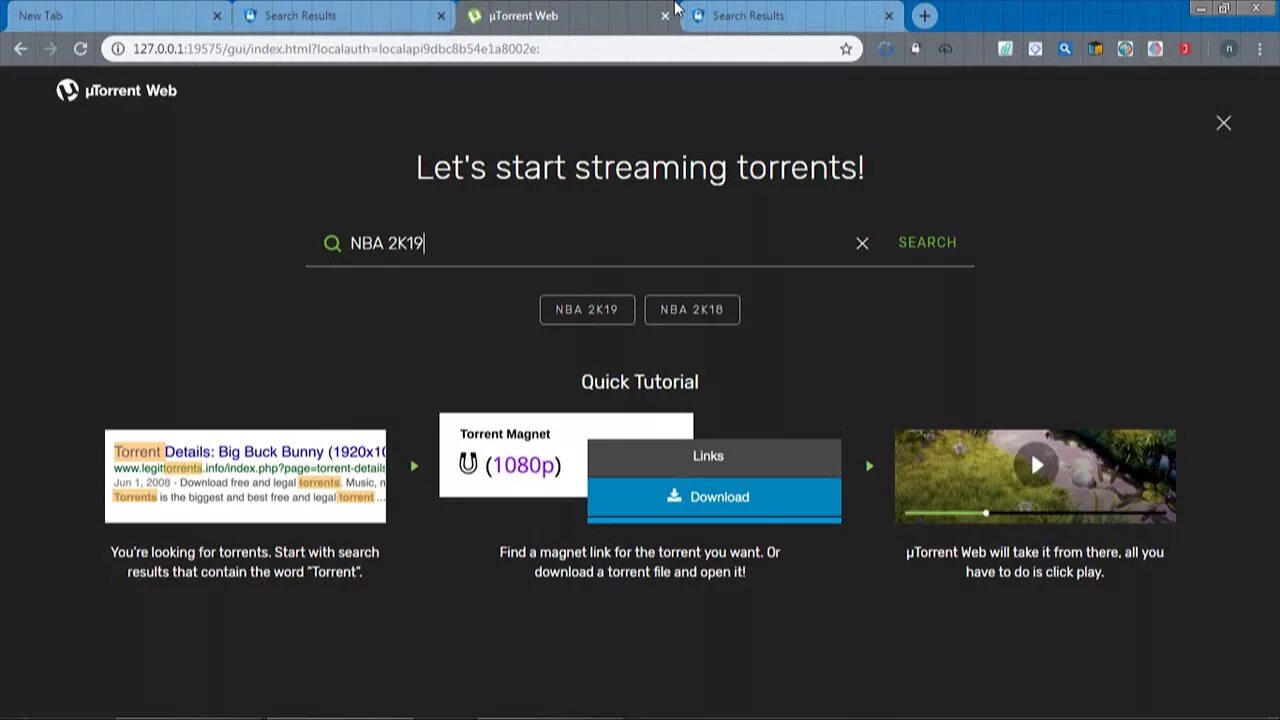Reload the current page
1280x720 pixels.
tap(80, 48)
